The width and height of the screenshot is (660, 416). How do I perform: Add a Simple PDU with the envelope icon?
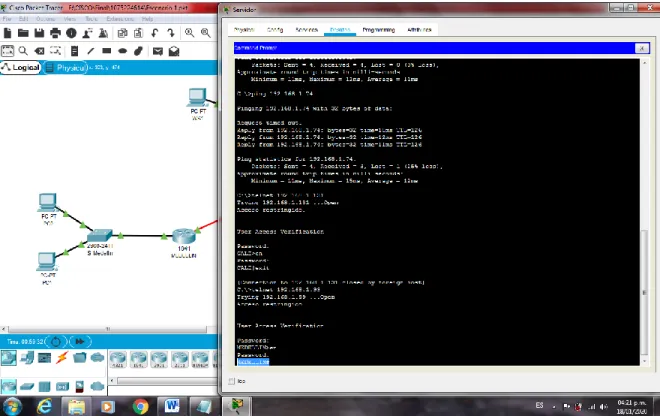(x=158, y=51)
